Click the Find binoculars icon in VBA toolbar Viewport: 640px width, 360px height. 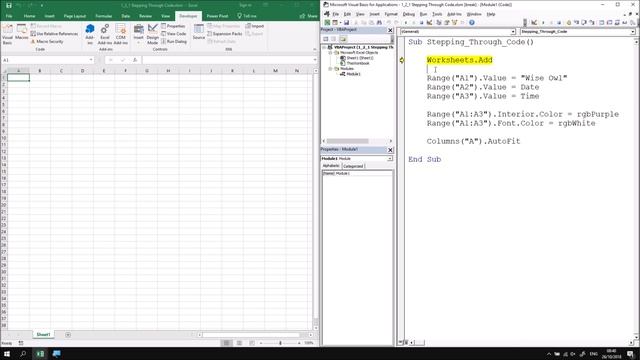coord(379,23)
